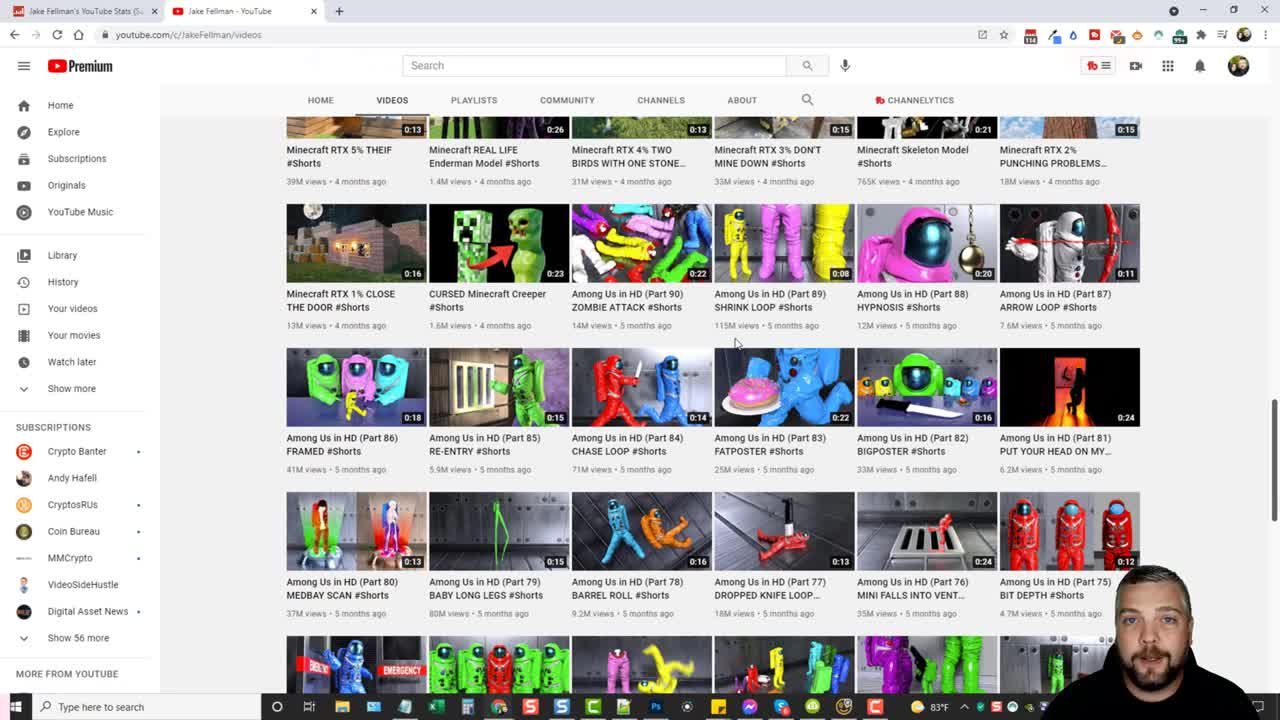Play Among Us Part 89 SHRINK LOOP thumbnail
Viewport: 1280px width, 720px height.
784,243
